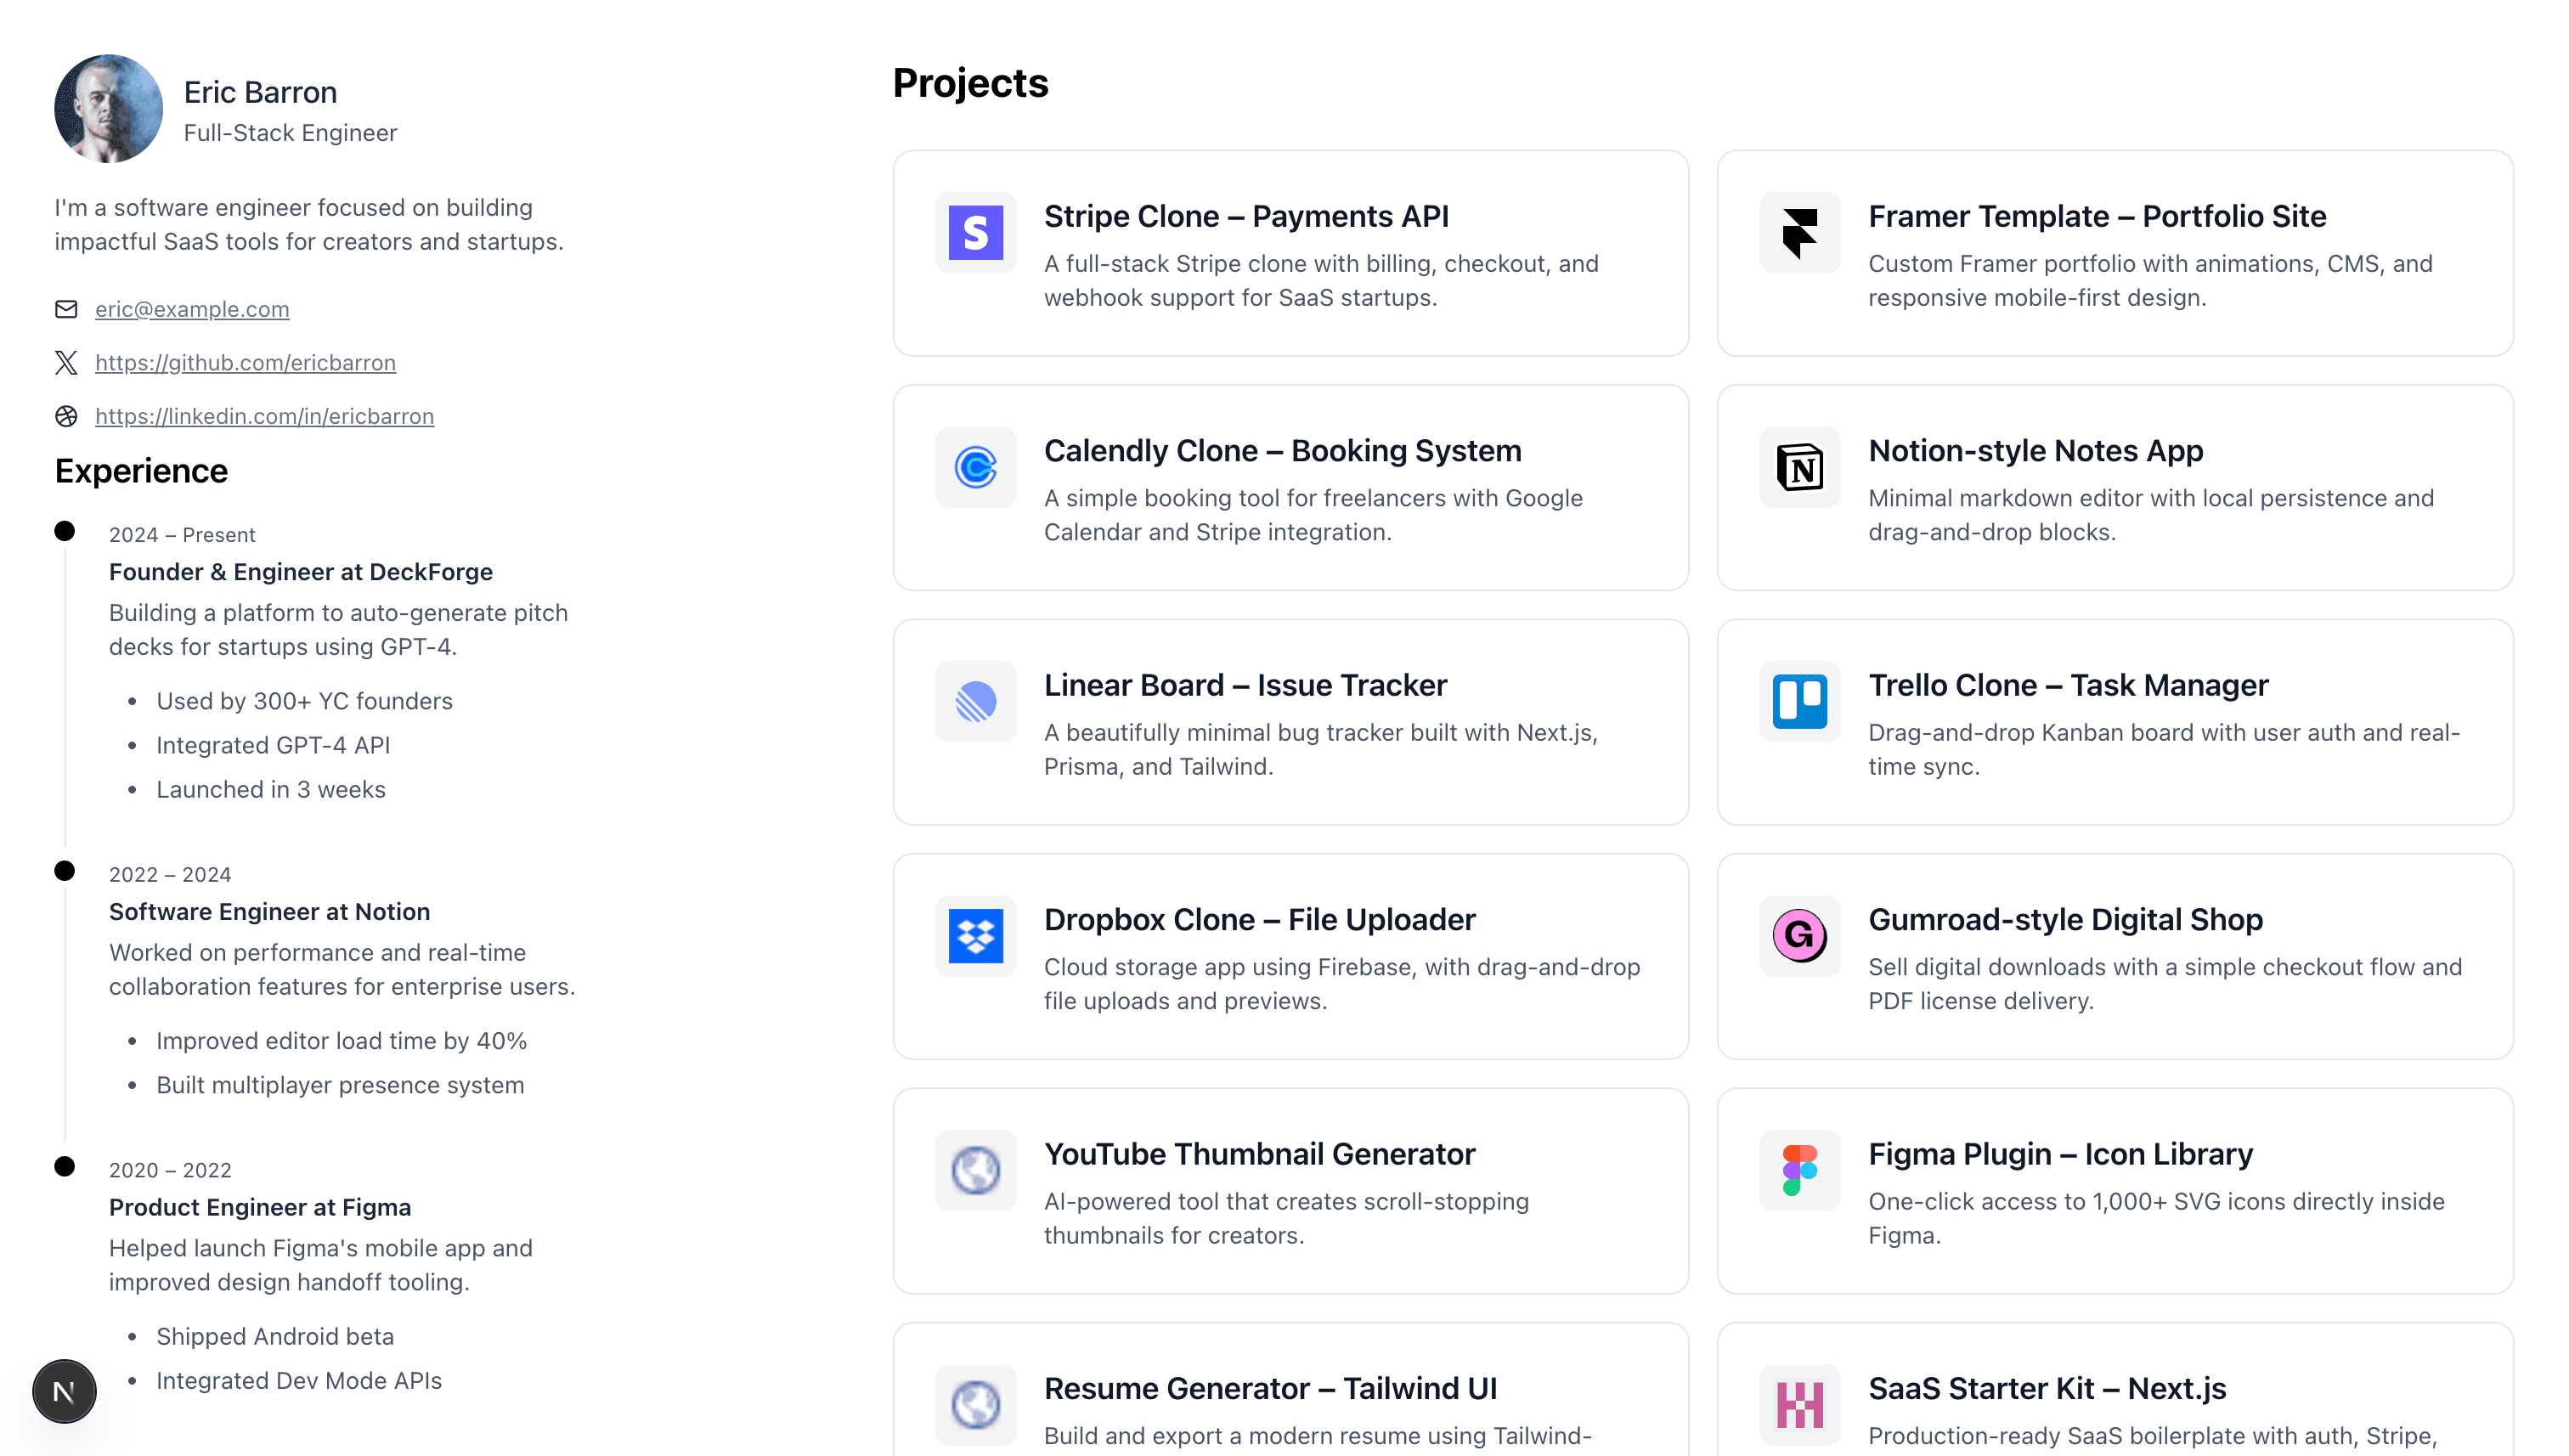
Task: Open the round N badge at bottom left
Action: point(64,1391)
